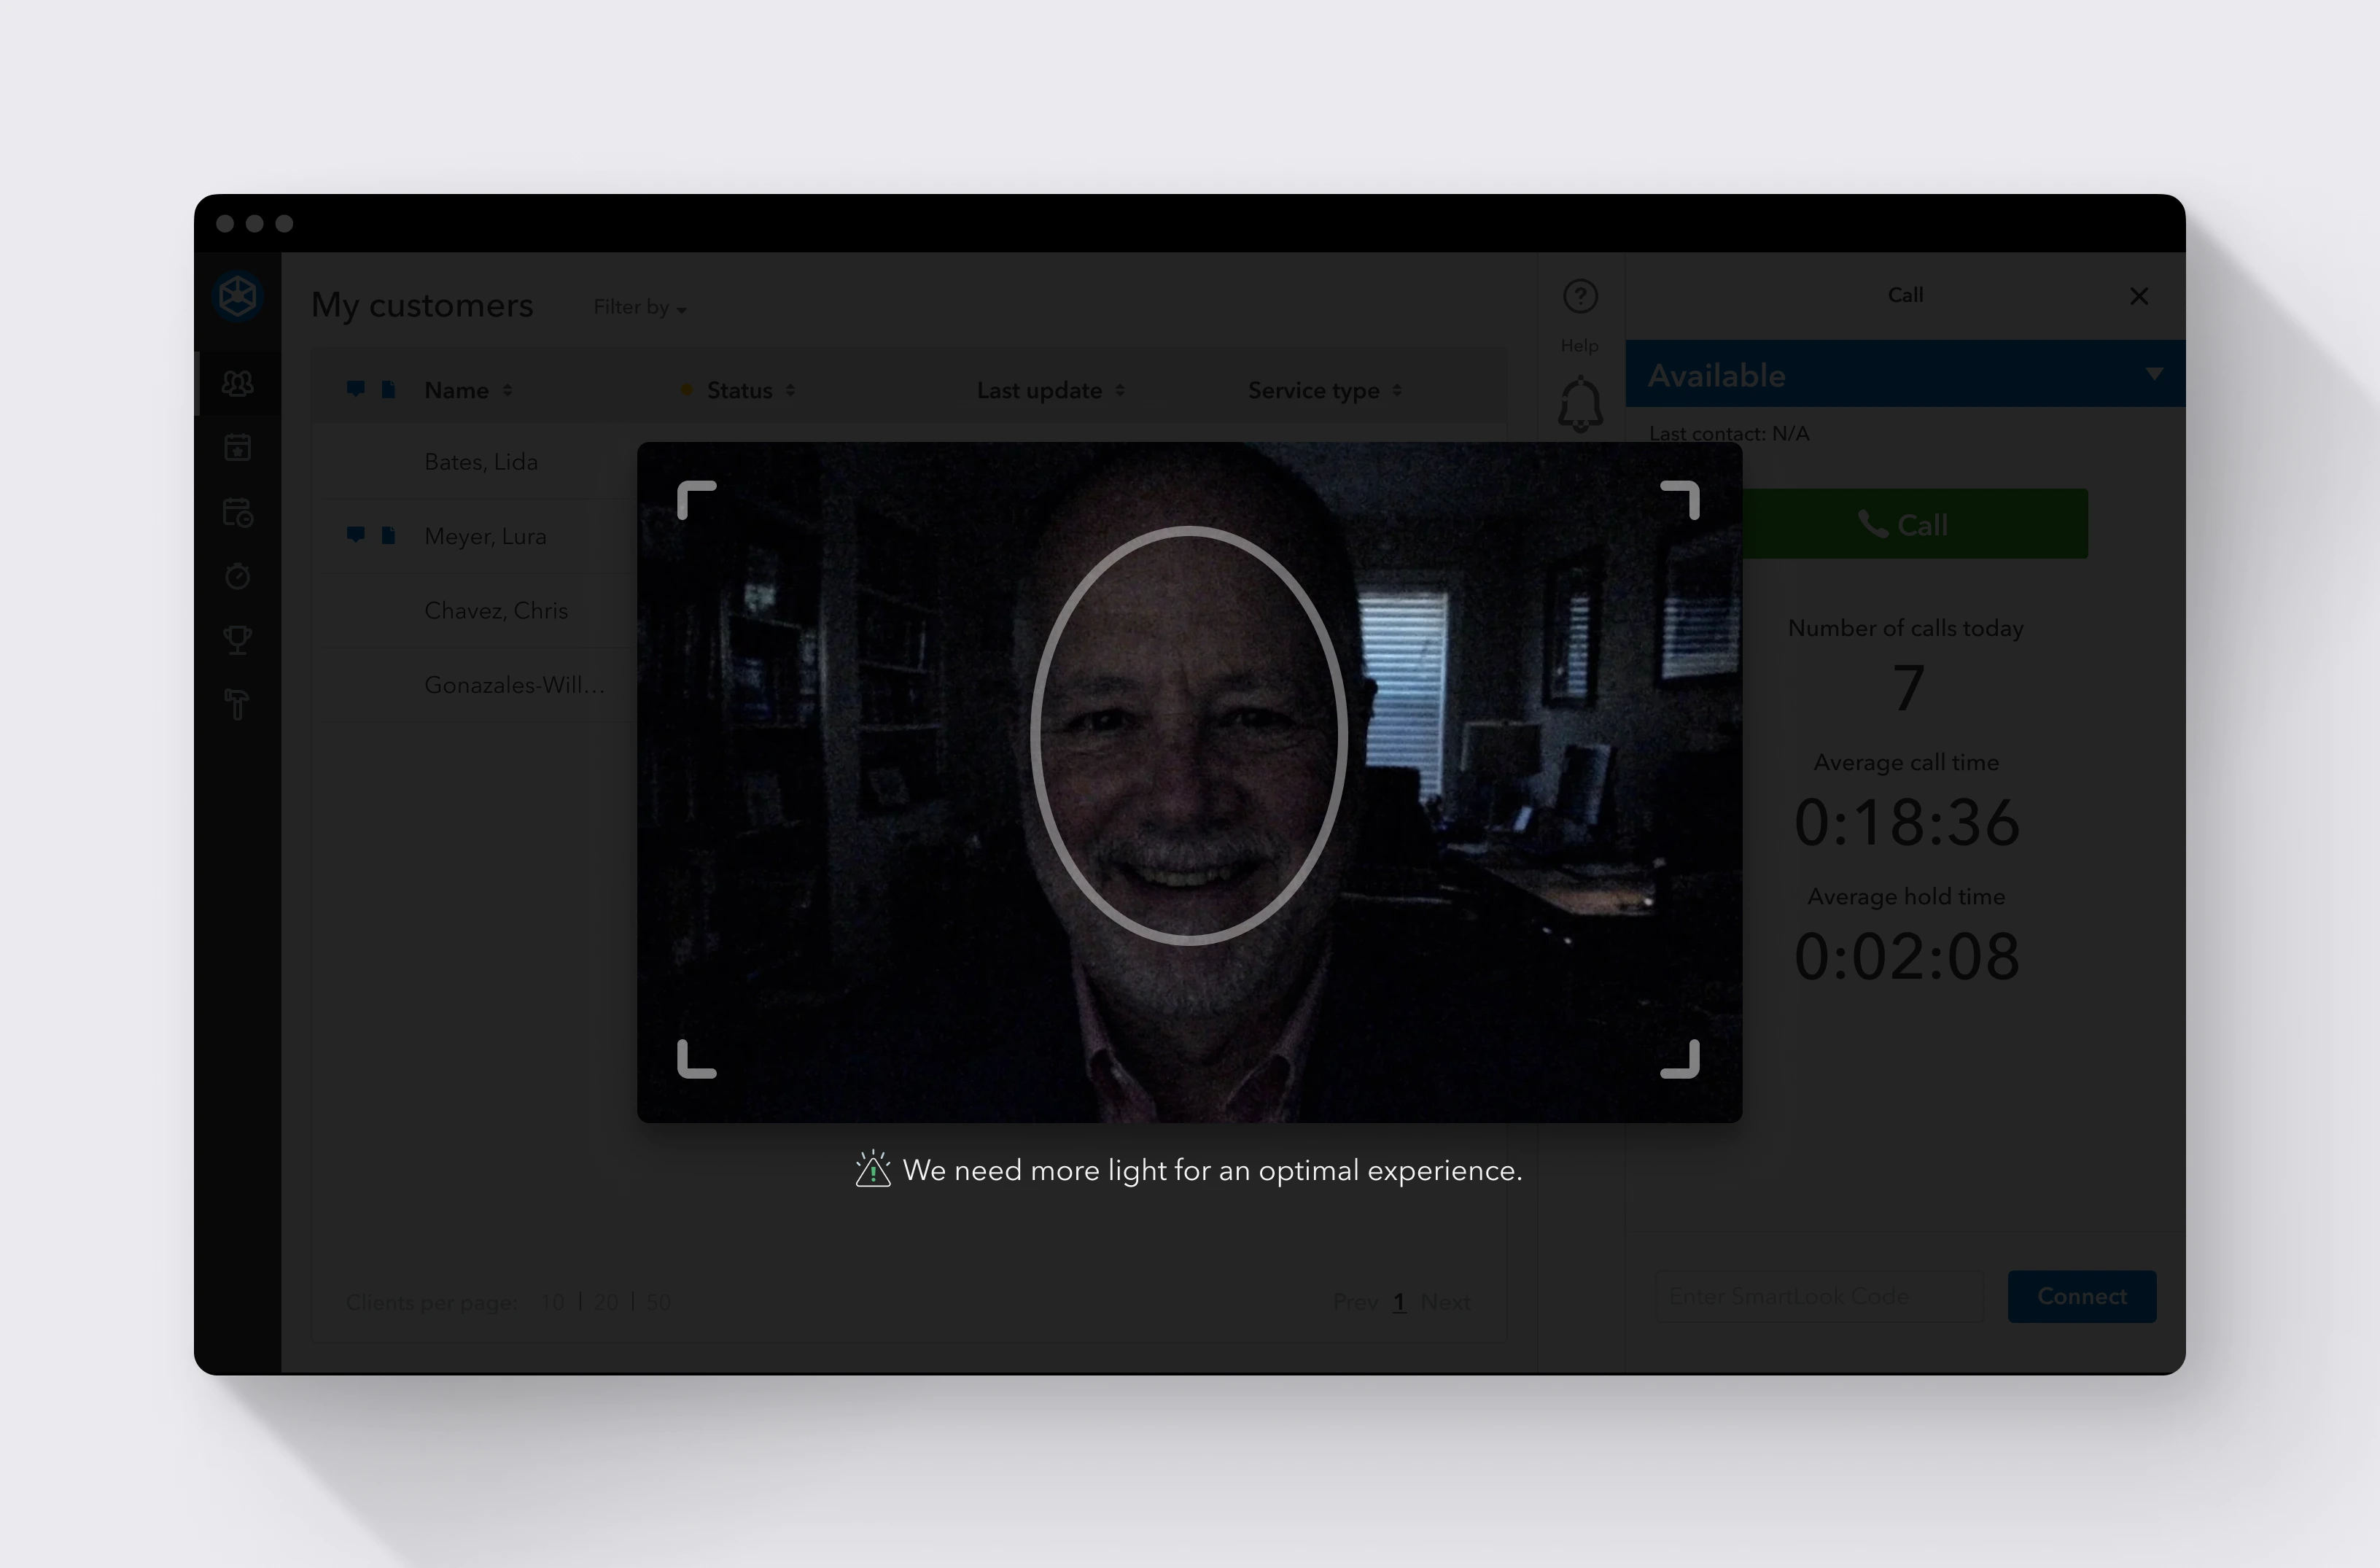Toggle the document icon beside Bates, Lida
The width and height of the screenshot is (2380, 1568).
pos(387,461)
